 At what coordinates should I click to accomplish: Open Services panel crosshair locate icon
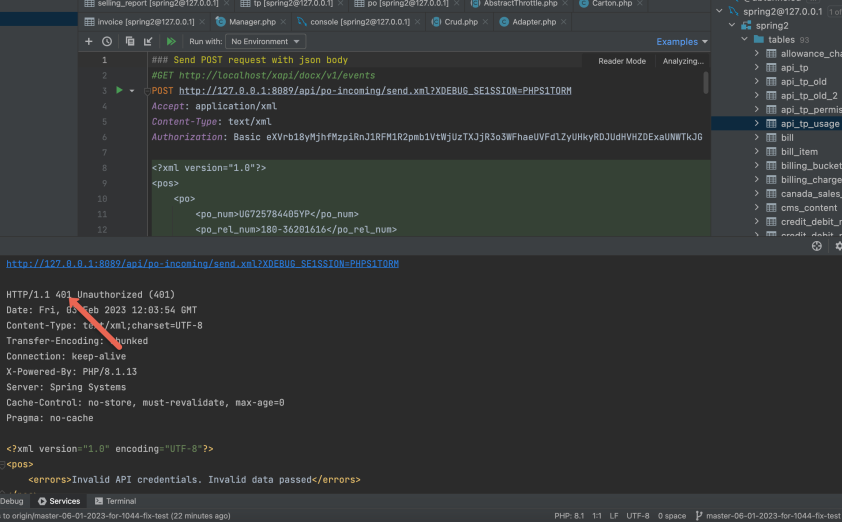817,246
